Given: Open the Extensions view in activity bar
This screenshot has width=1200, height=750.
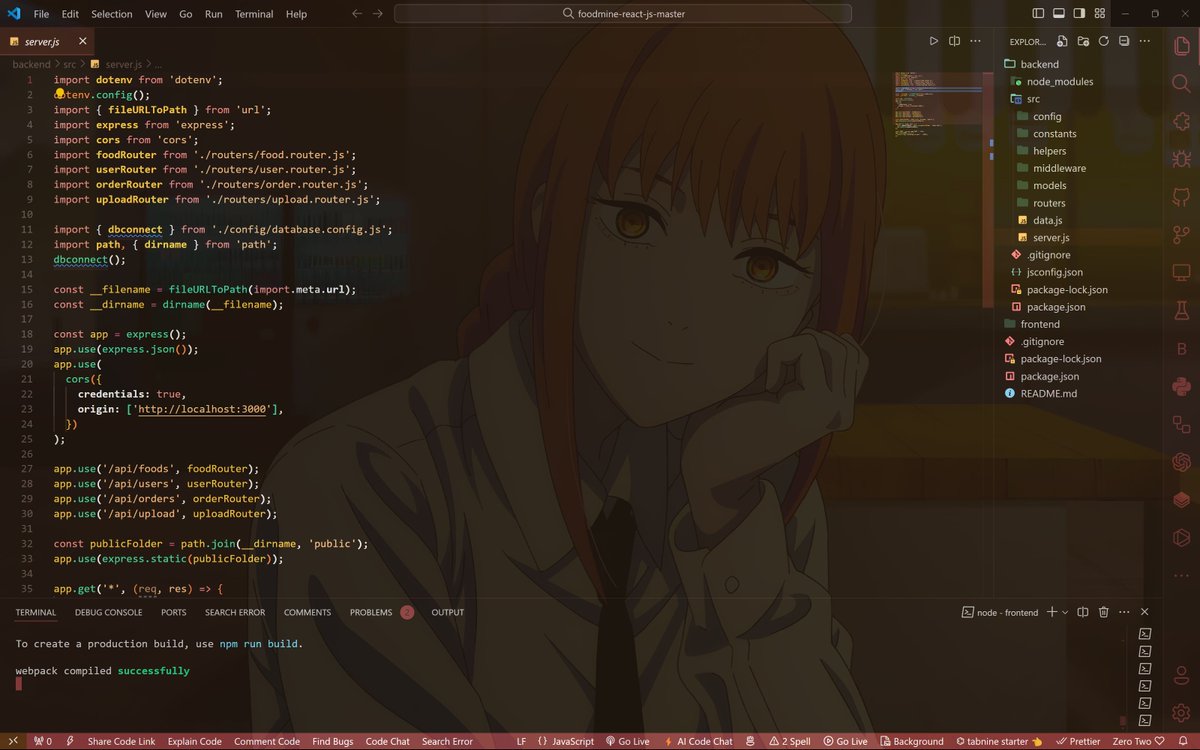Looking at the screenshot, I should (x=1181, y=120).
